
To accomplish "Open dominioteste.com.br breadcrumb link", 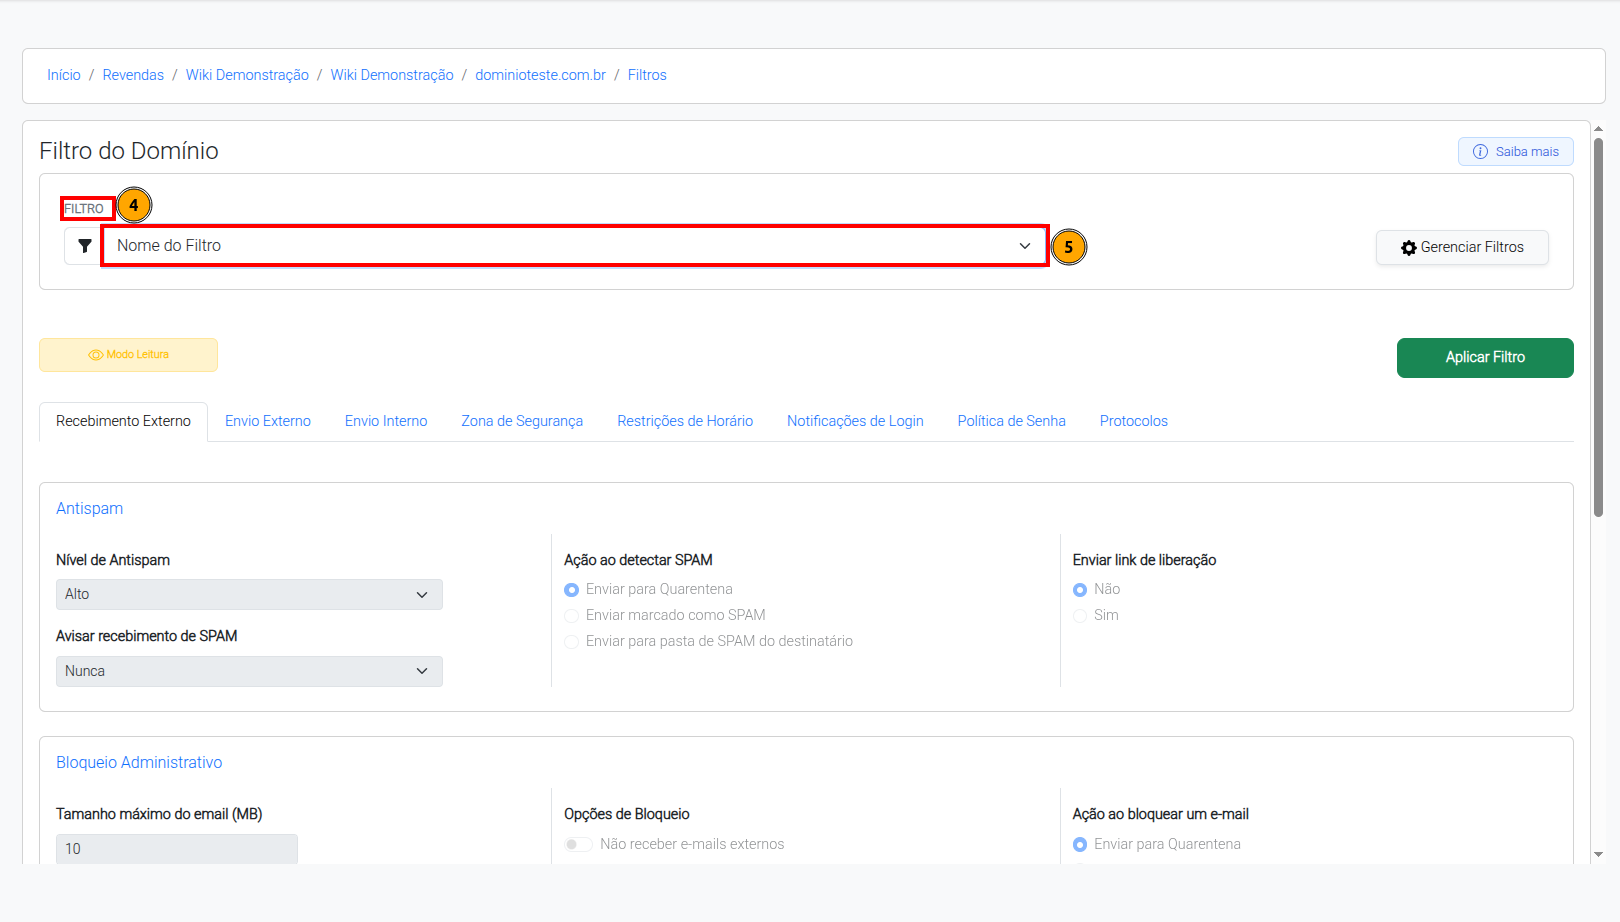I will 540,75.
